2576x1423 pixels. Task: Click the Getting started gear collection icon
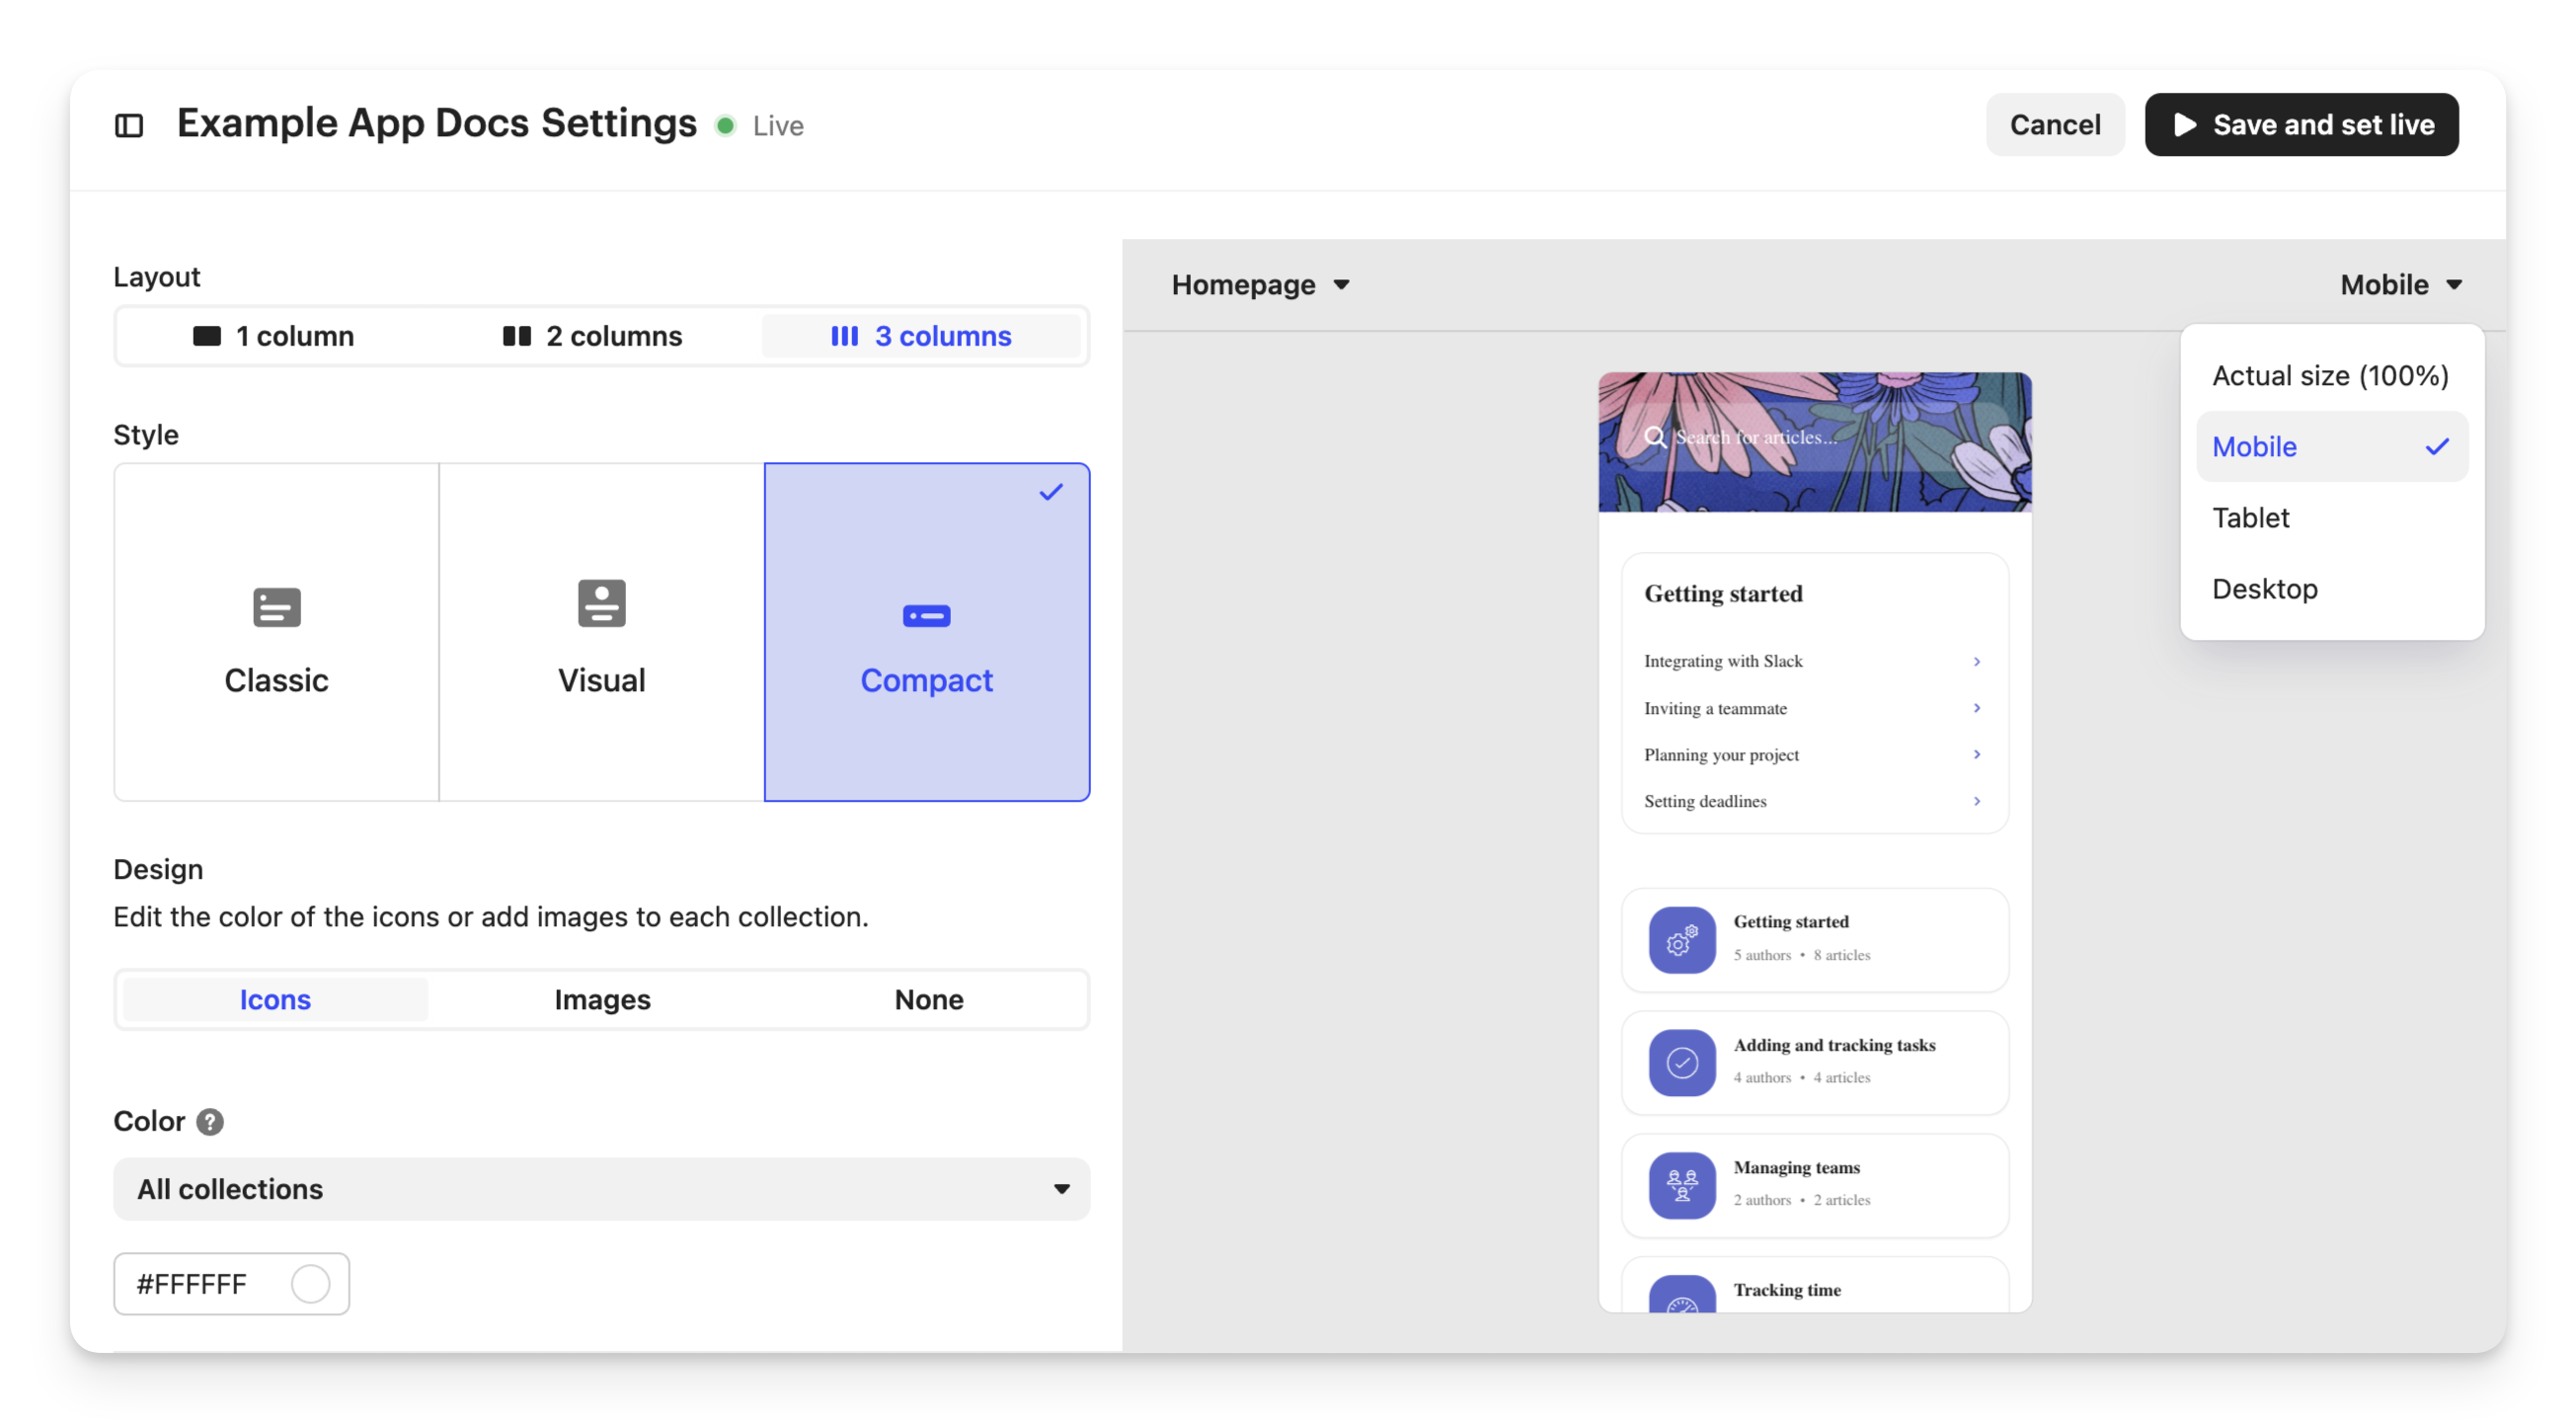pos(1681,940)
